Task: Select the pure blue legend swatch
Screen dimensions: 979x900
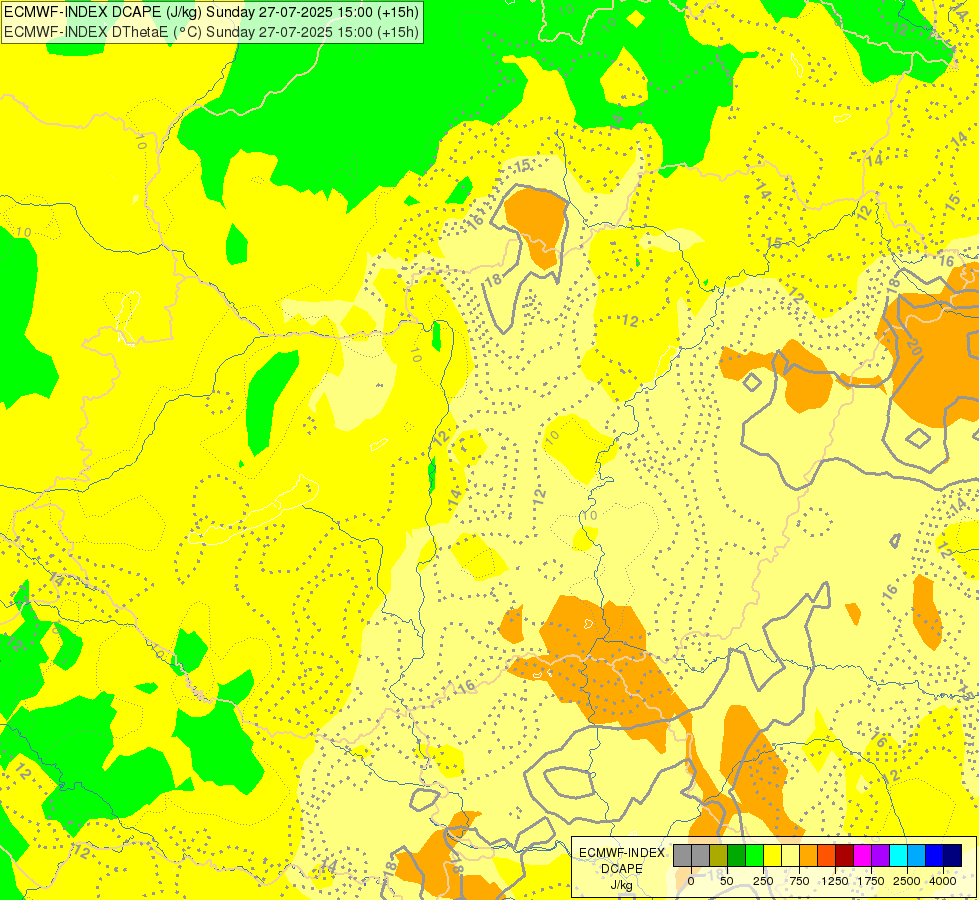Action: point(935,855)
